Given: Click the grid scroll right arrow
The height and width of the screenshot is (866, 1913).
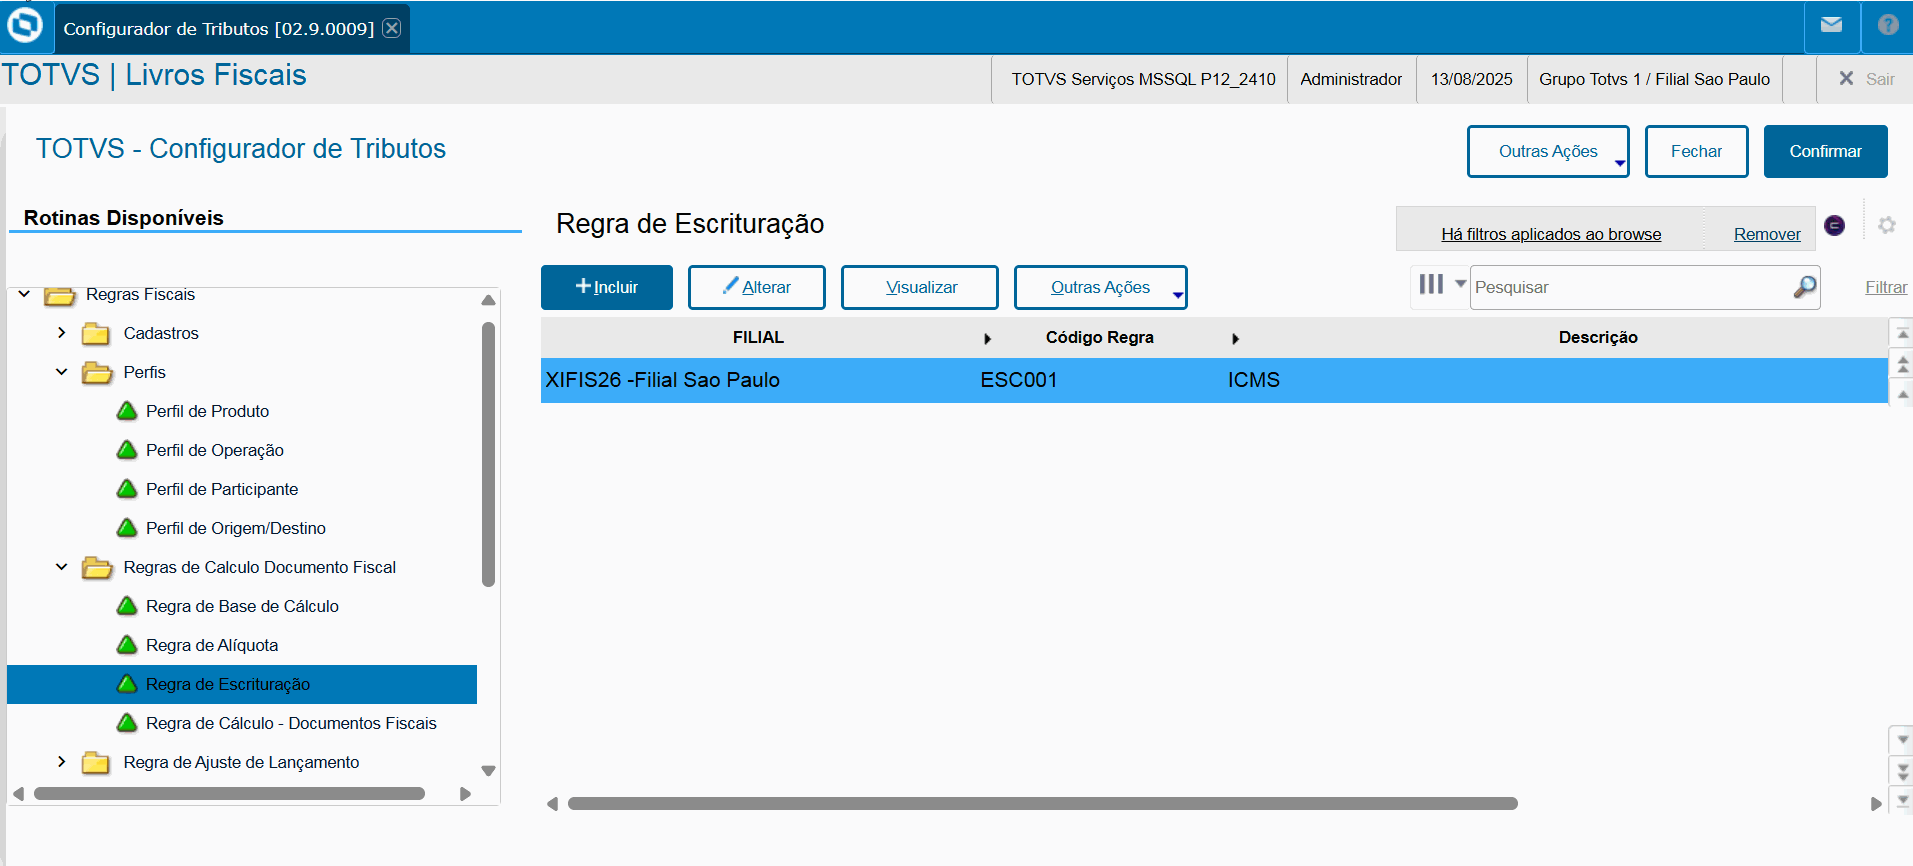Looking at the screenshot, I should pos(1876,804).
